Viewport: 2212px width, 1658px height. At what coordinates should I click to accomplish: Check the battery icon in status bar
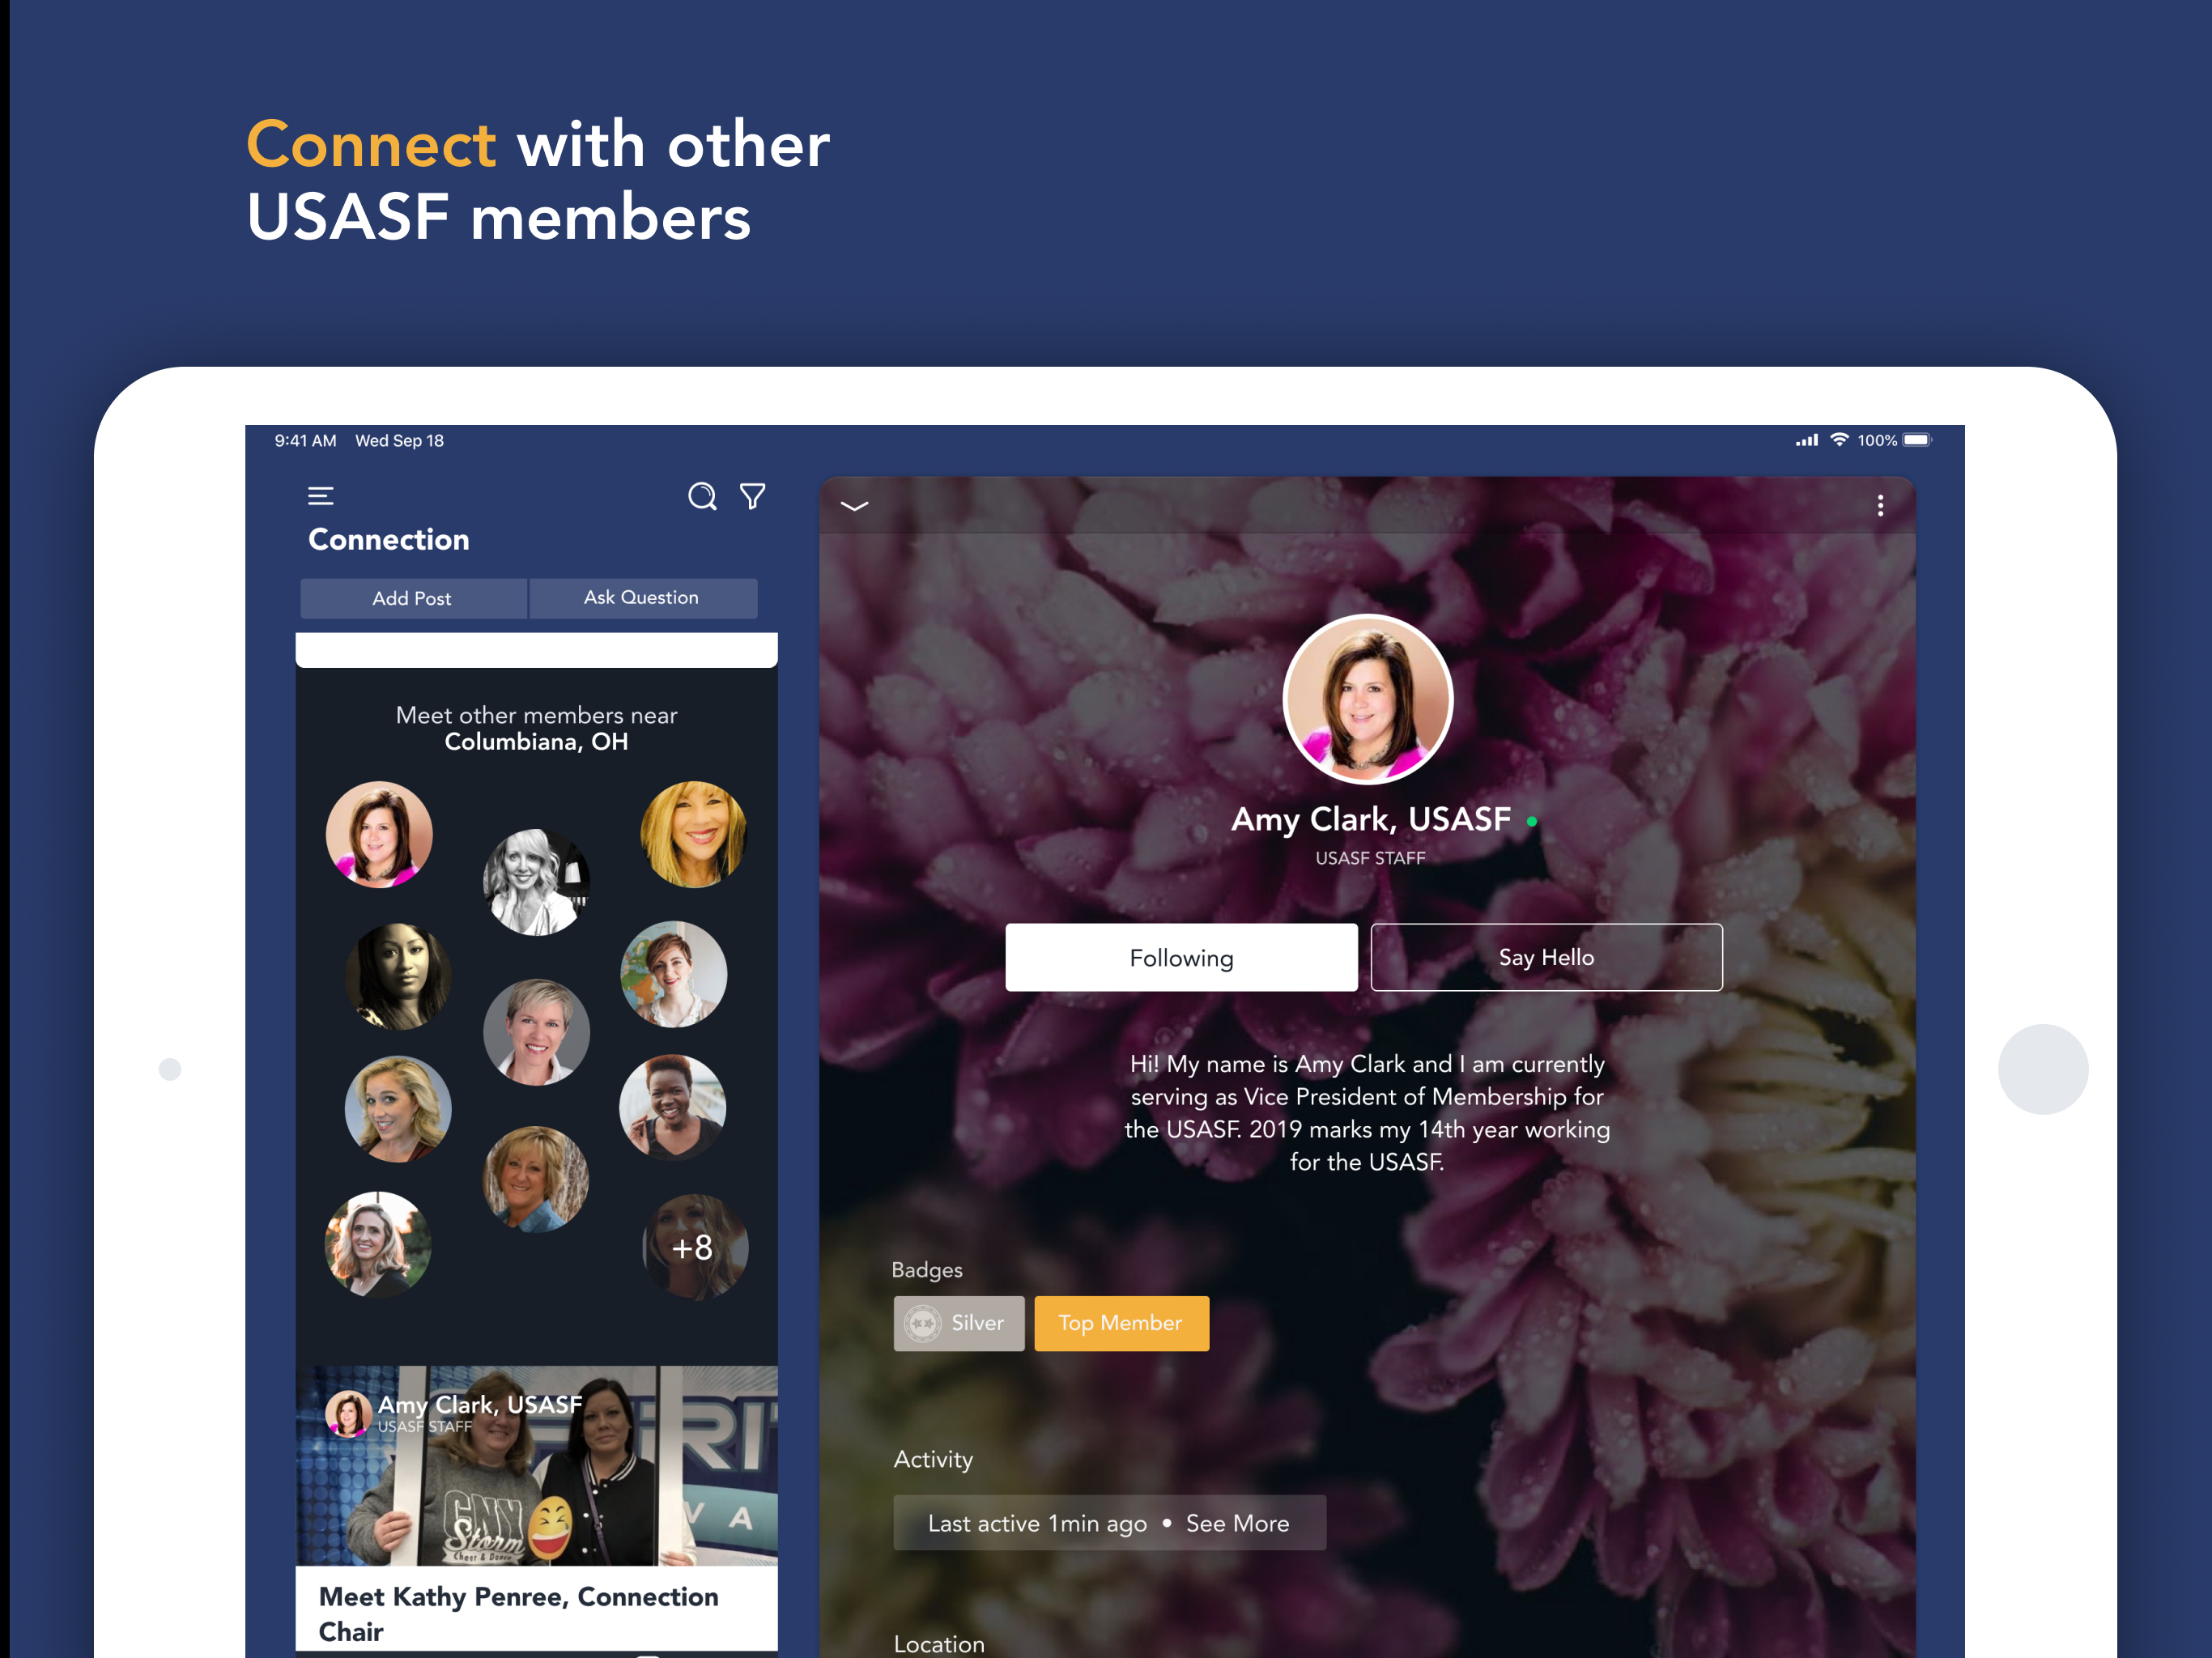point(1917,440)
